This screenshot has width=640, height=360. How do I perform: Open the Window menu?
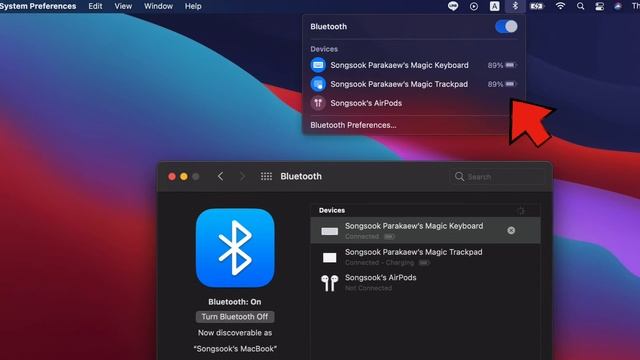point(158,6)
